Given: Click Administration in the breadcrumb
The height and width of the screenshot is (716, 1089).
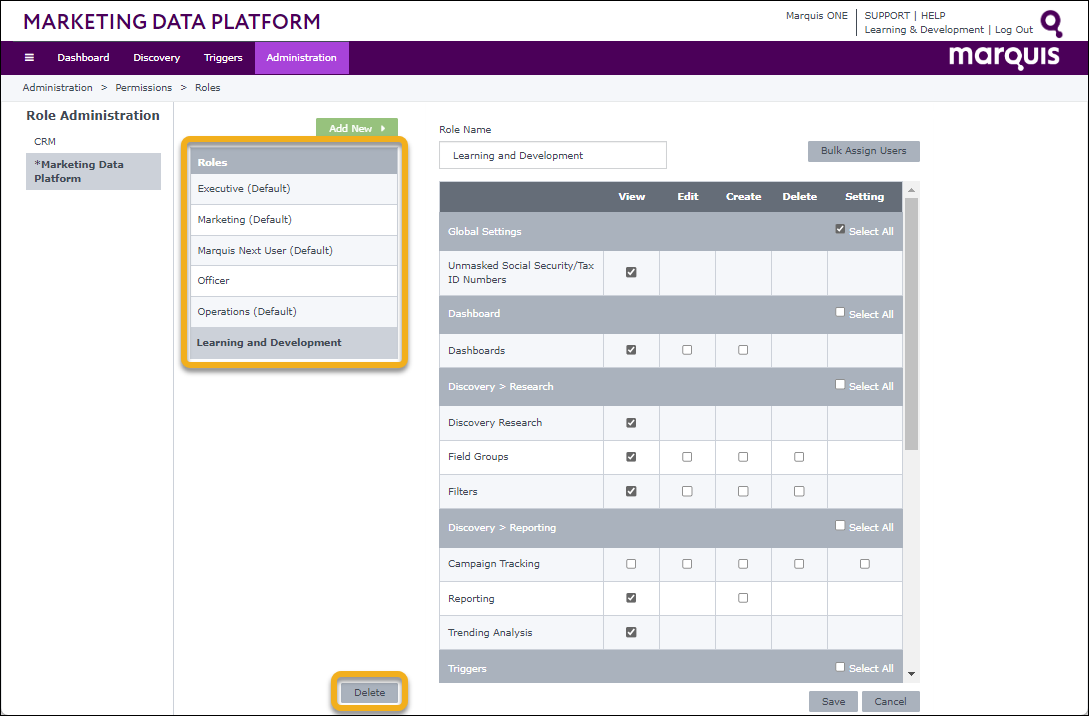Looking at the screenshot, I should point(58,88).
